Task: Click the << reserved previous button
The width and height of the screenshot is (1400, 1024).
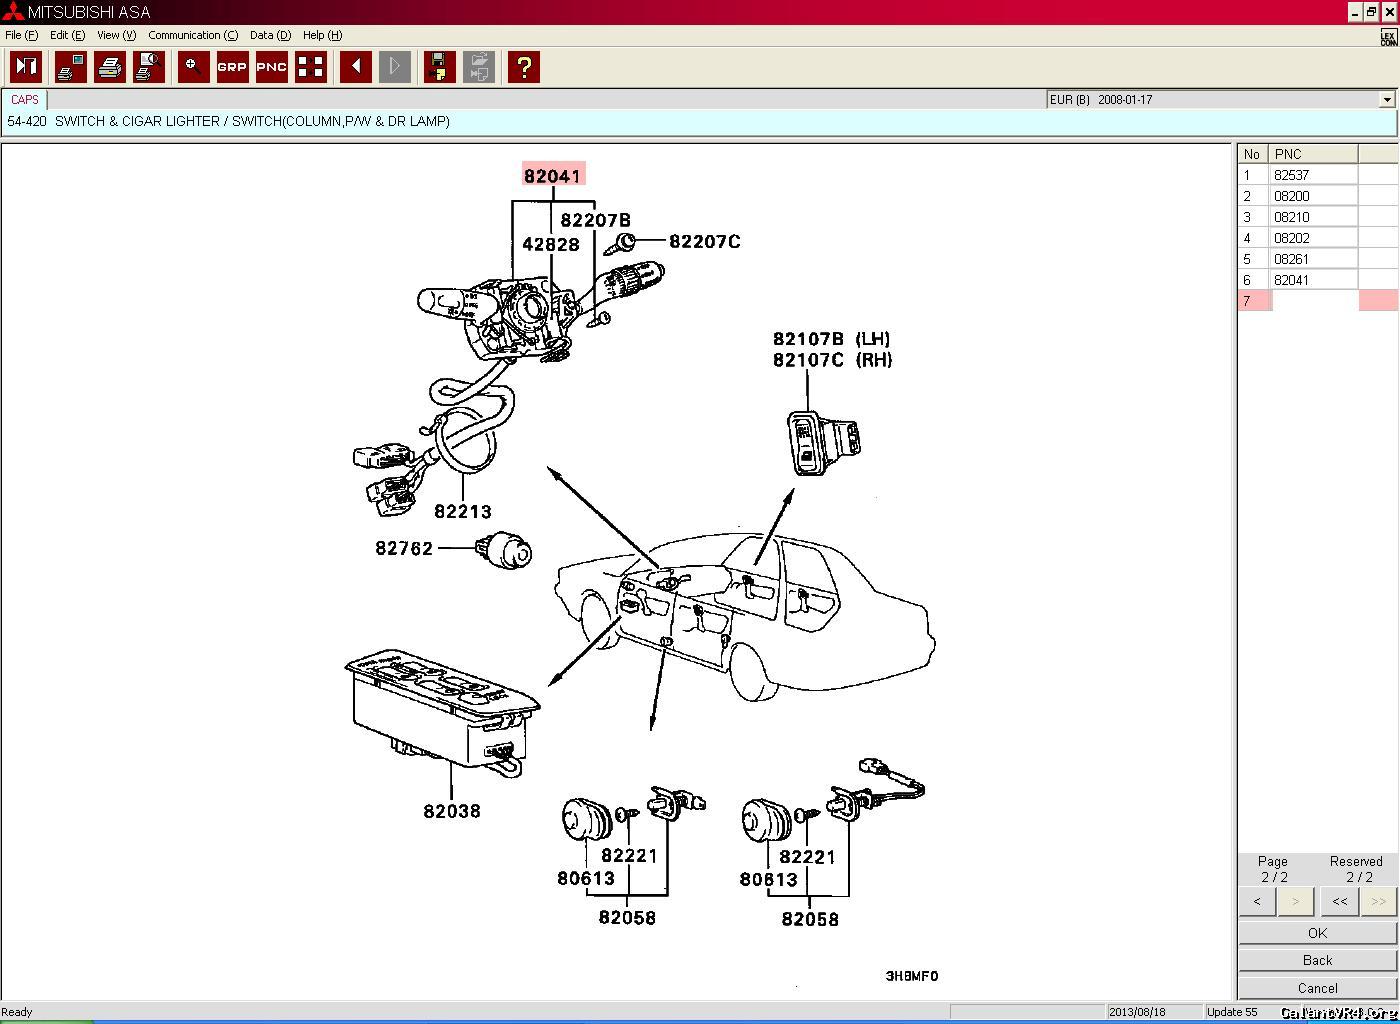Action: click(1339, 901)
